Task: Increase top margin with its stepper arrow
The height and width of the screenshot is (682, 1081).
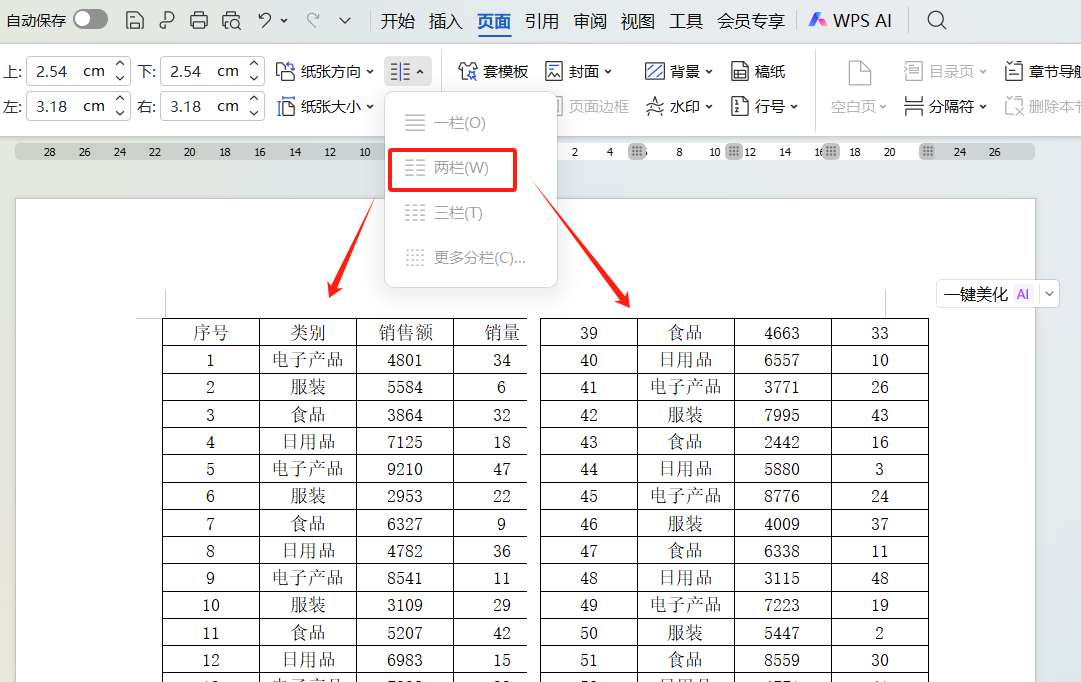Action: [x=121, y=64]
